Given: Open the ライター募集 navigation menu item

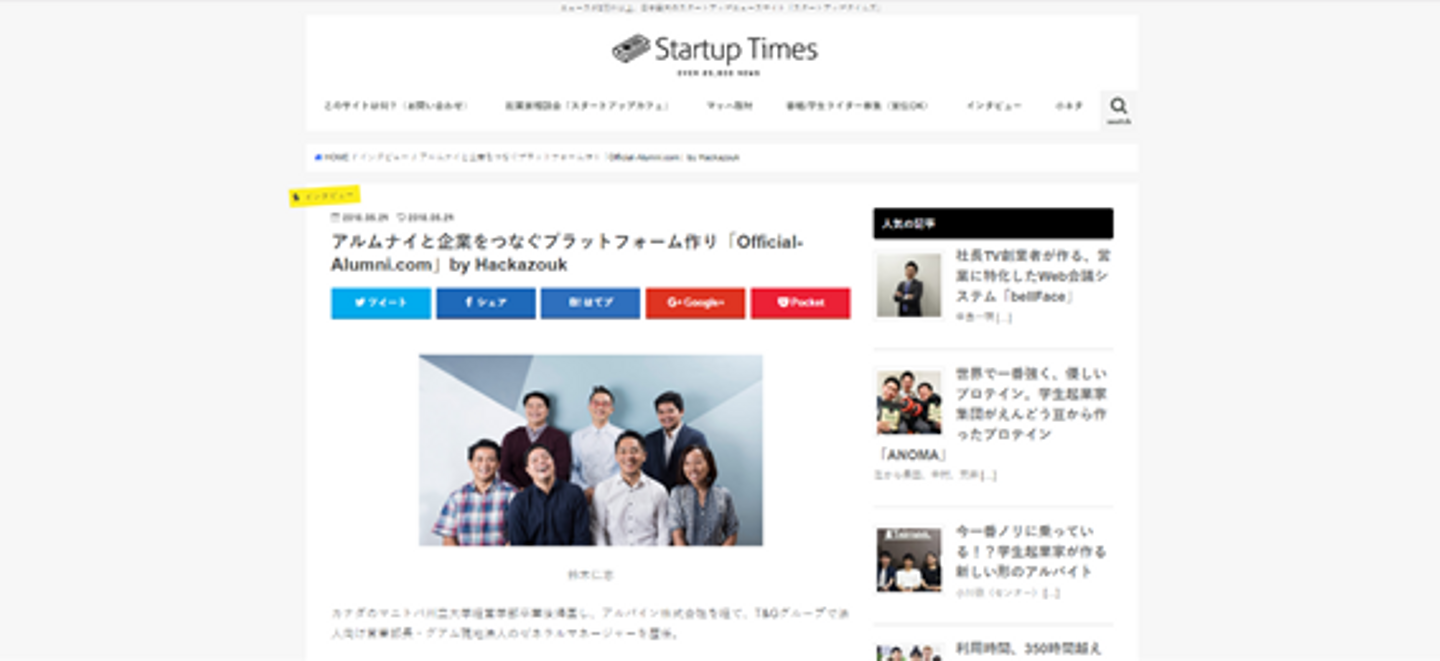Looking at the screenshot, I should pos(857,106).
